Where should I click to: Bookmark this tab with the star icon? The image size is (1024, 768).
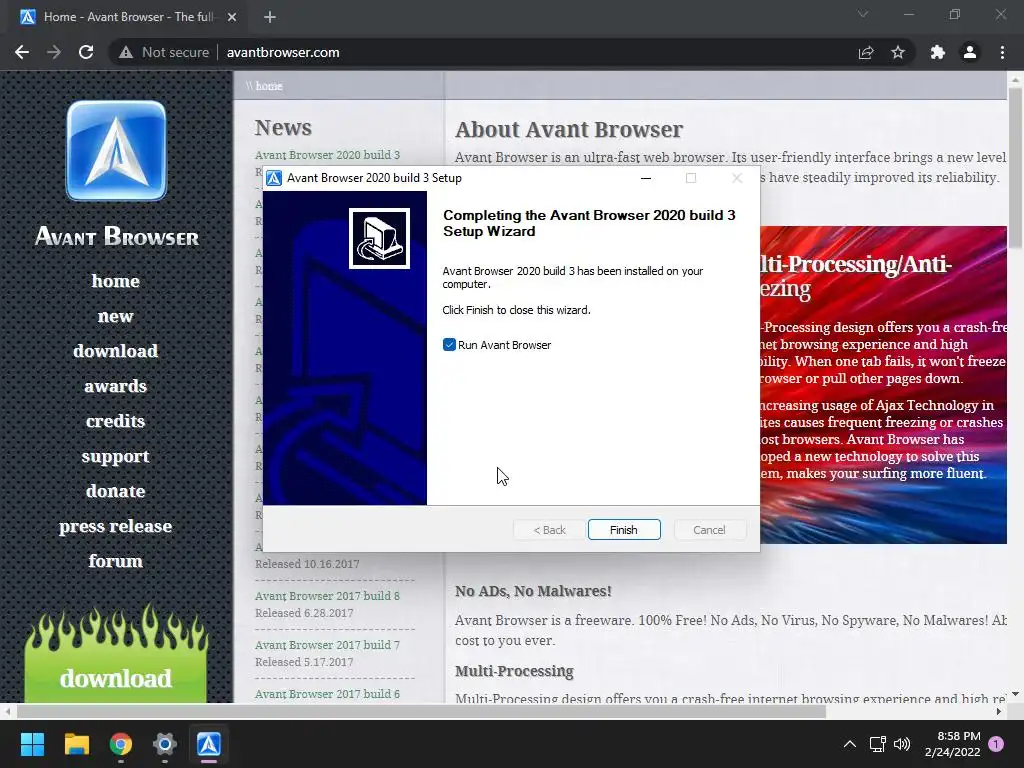pos(898,52)
